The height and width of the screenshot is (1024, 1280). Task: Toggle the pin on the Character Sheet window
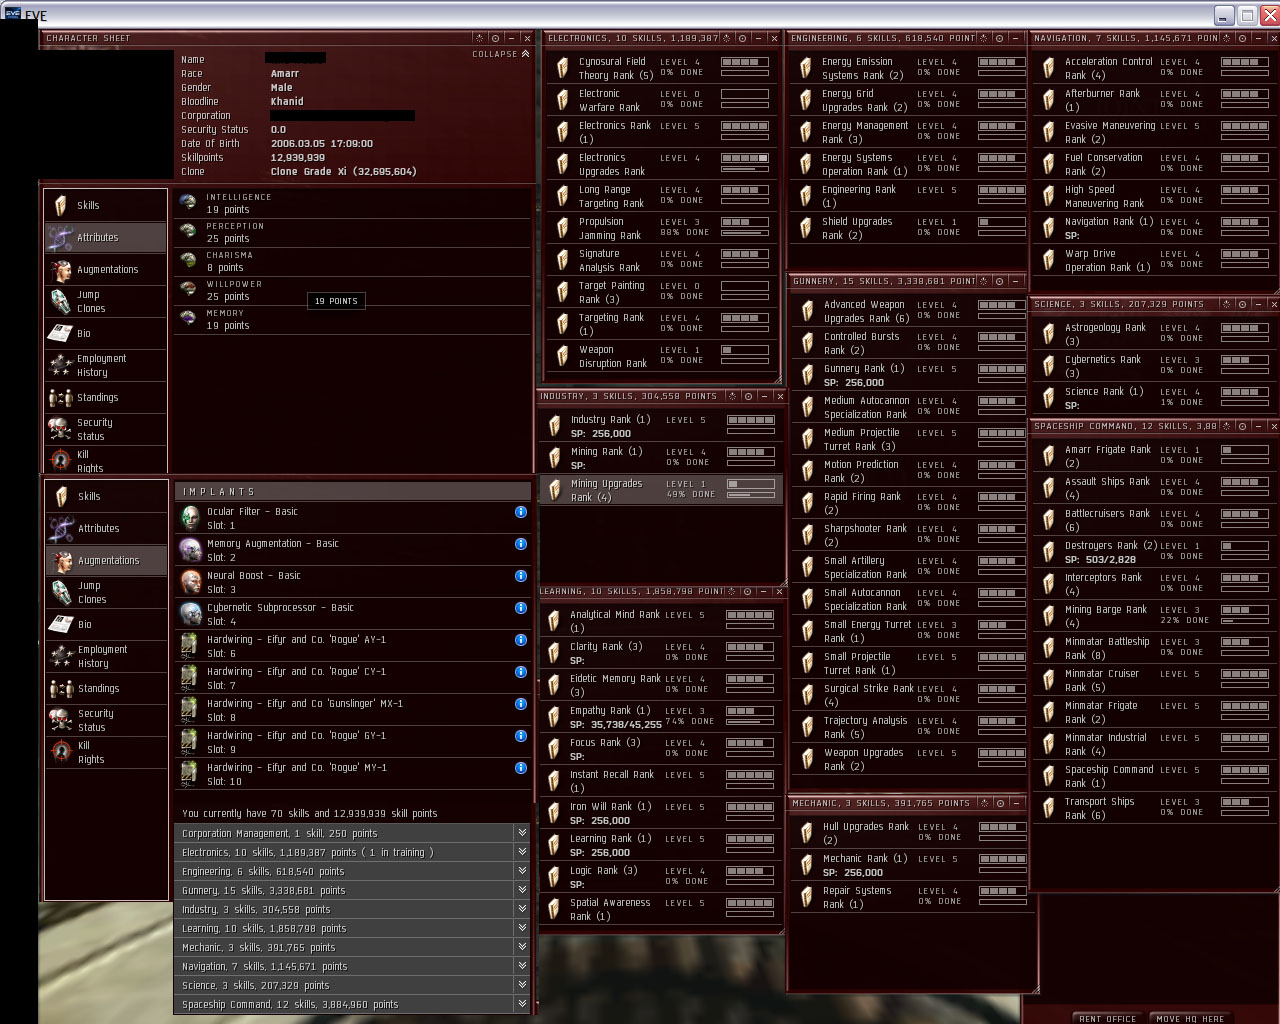[x=495, y=38]
